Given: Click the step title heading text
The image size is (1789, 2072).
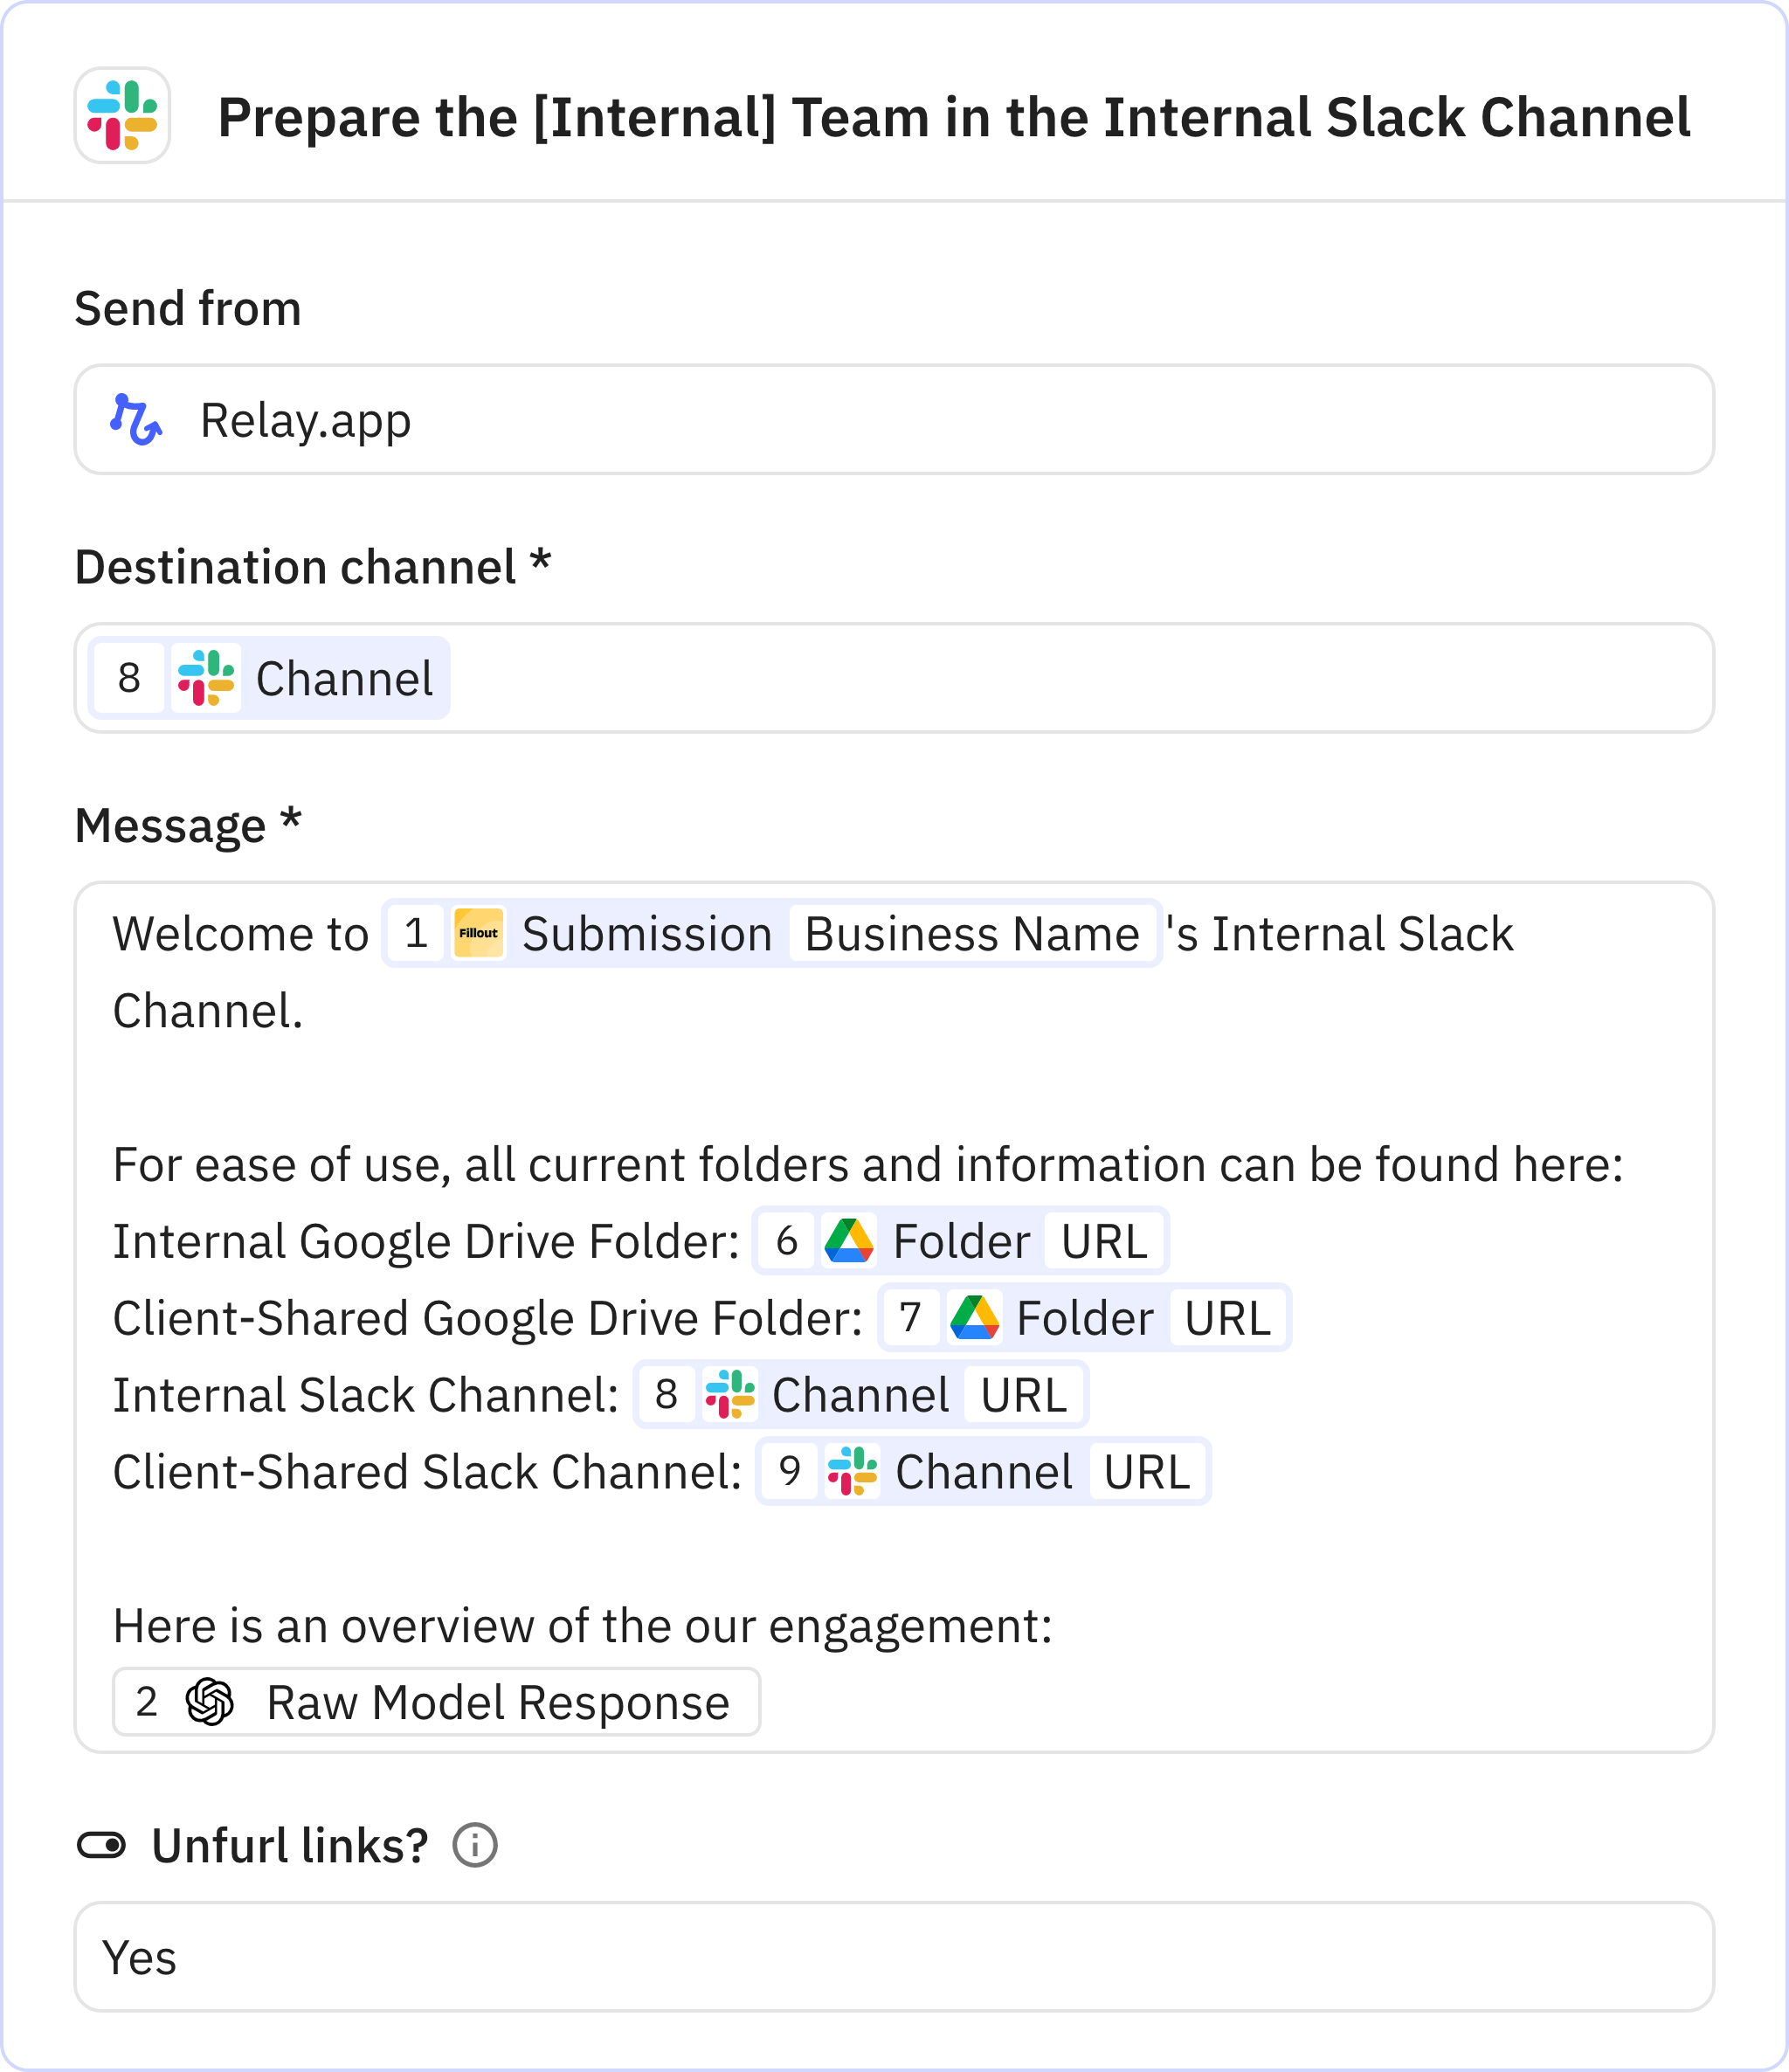Looking at the screenshot, I should [954, 117].
